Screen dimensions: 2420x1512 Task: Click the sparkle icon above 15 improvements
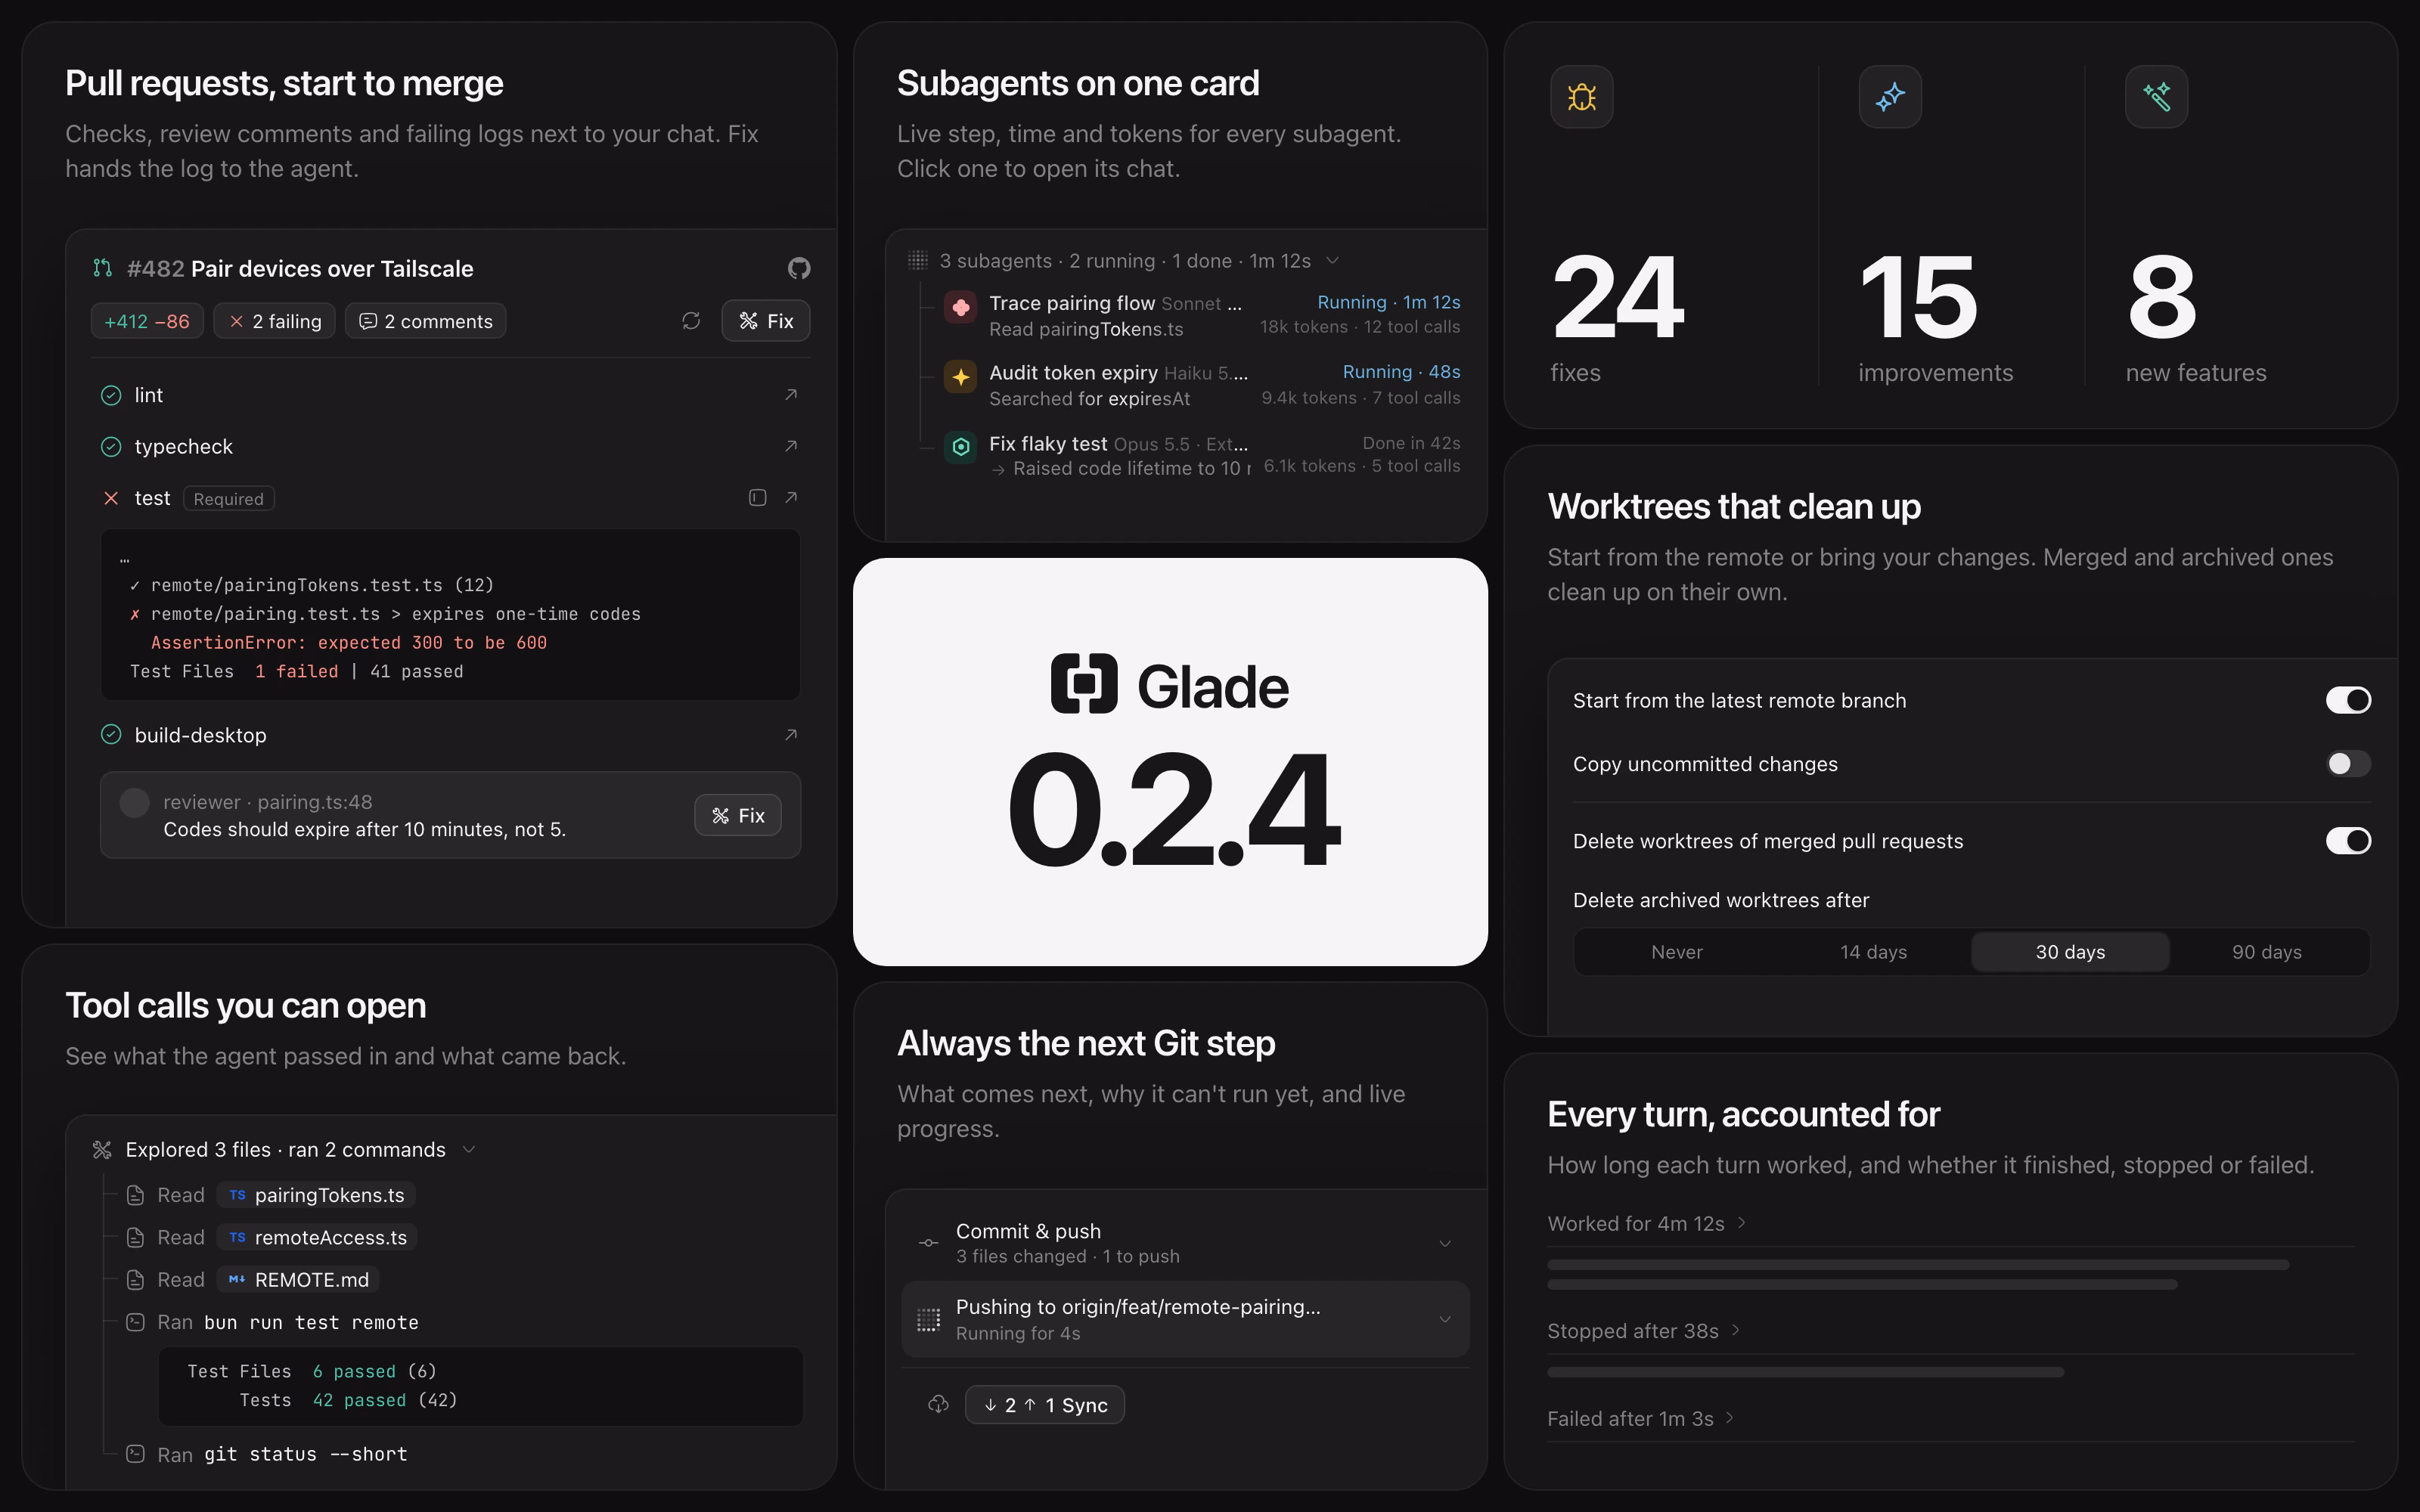point(1890,97)
